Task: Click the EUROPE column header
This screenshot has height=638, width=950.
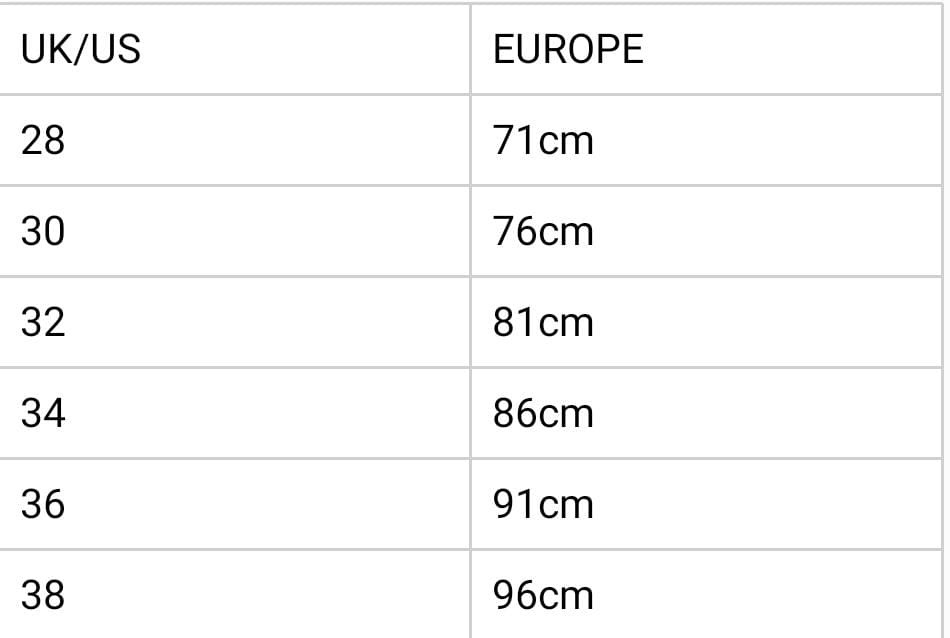Action: pyautogui.click(x=568, y=49)
